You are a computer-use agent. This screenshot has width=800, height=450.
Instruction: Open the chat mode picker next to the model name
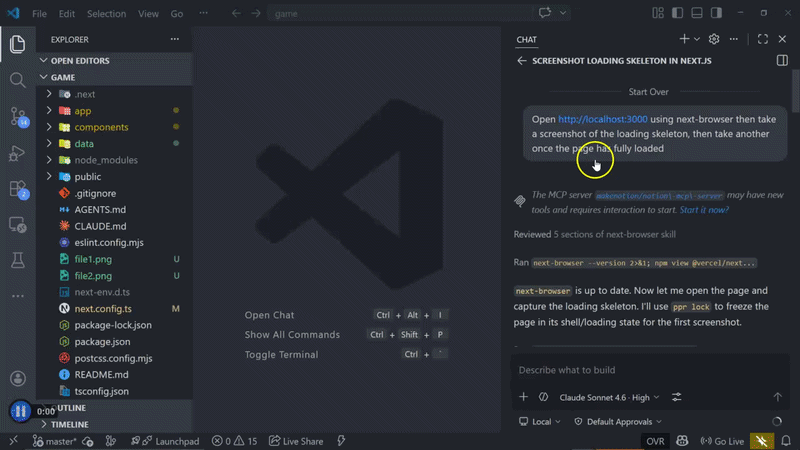543,397
